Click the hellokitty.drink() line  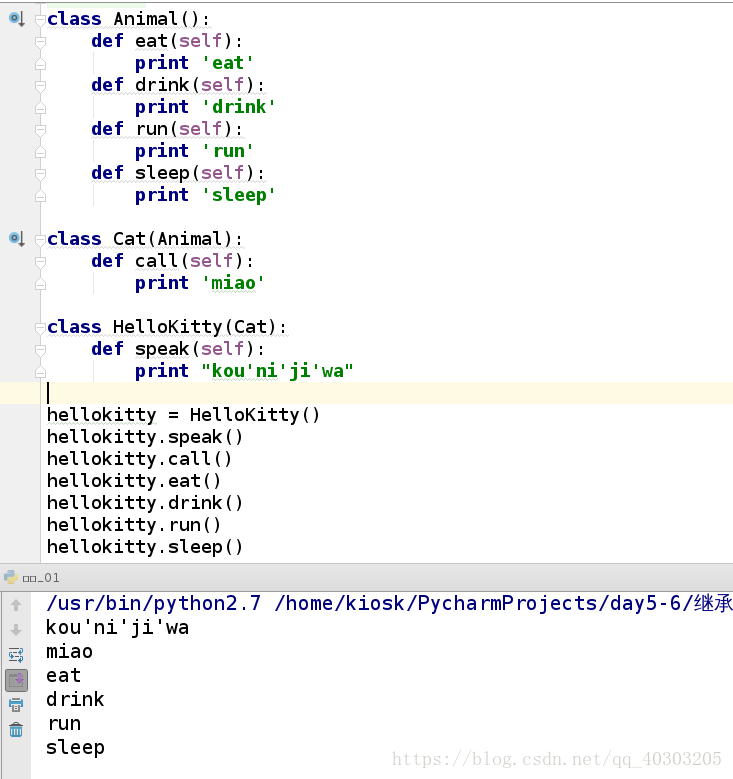[145, 503]
